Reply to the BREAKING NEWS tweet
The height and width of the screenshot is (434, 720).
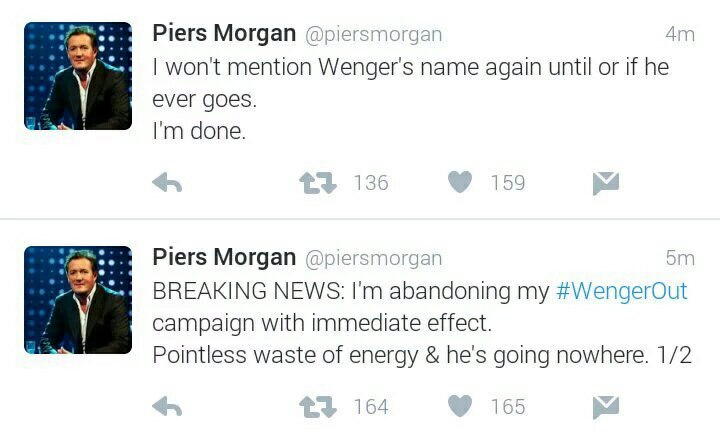166,407
